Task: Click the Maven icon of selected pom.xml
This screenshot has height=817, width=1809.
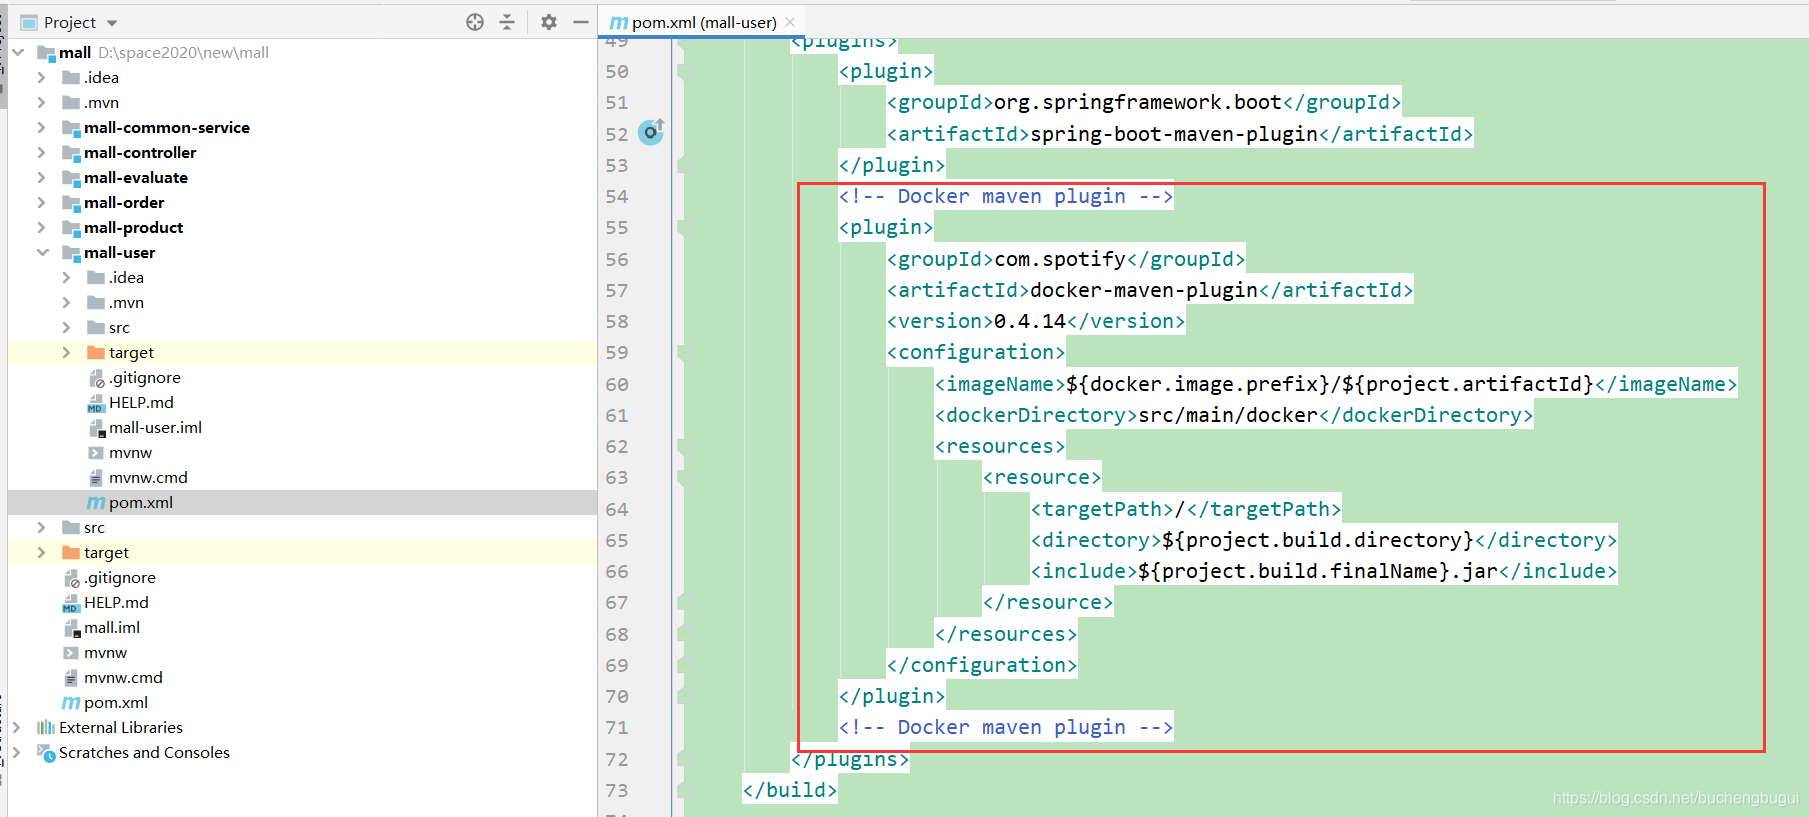Action: tap(96, 502)
